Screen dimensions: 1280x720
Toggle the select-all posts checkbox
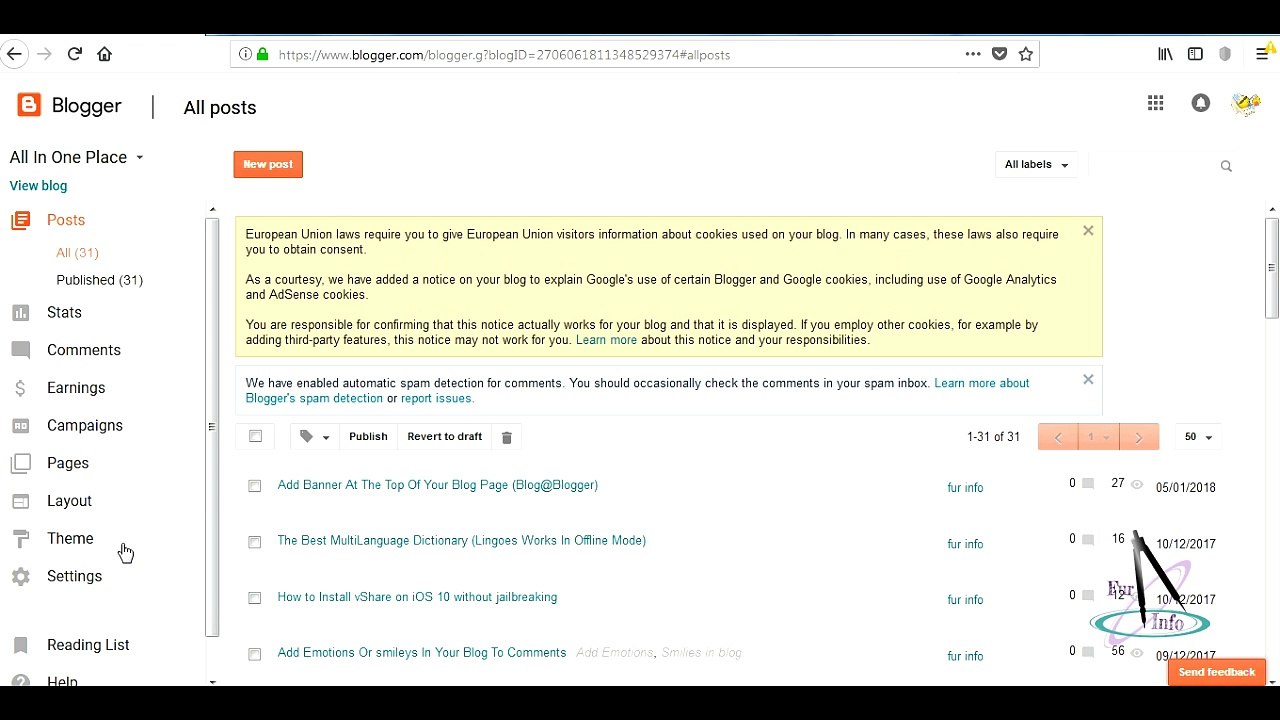click(x=255, y=436)
